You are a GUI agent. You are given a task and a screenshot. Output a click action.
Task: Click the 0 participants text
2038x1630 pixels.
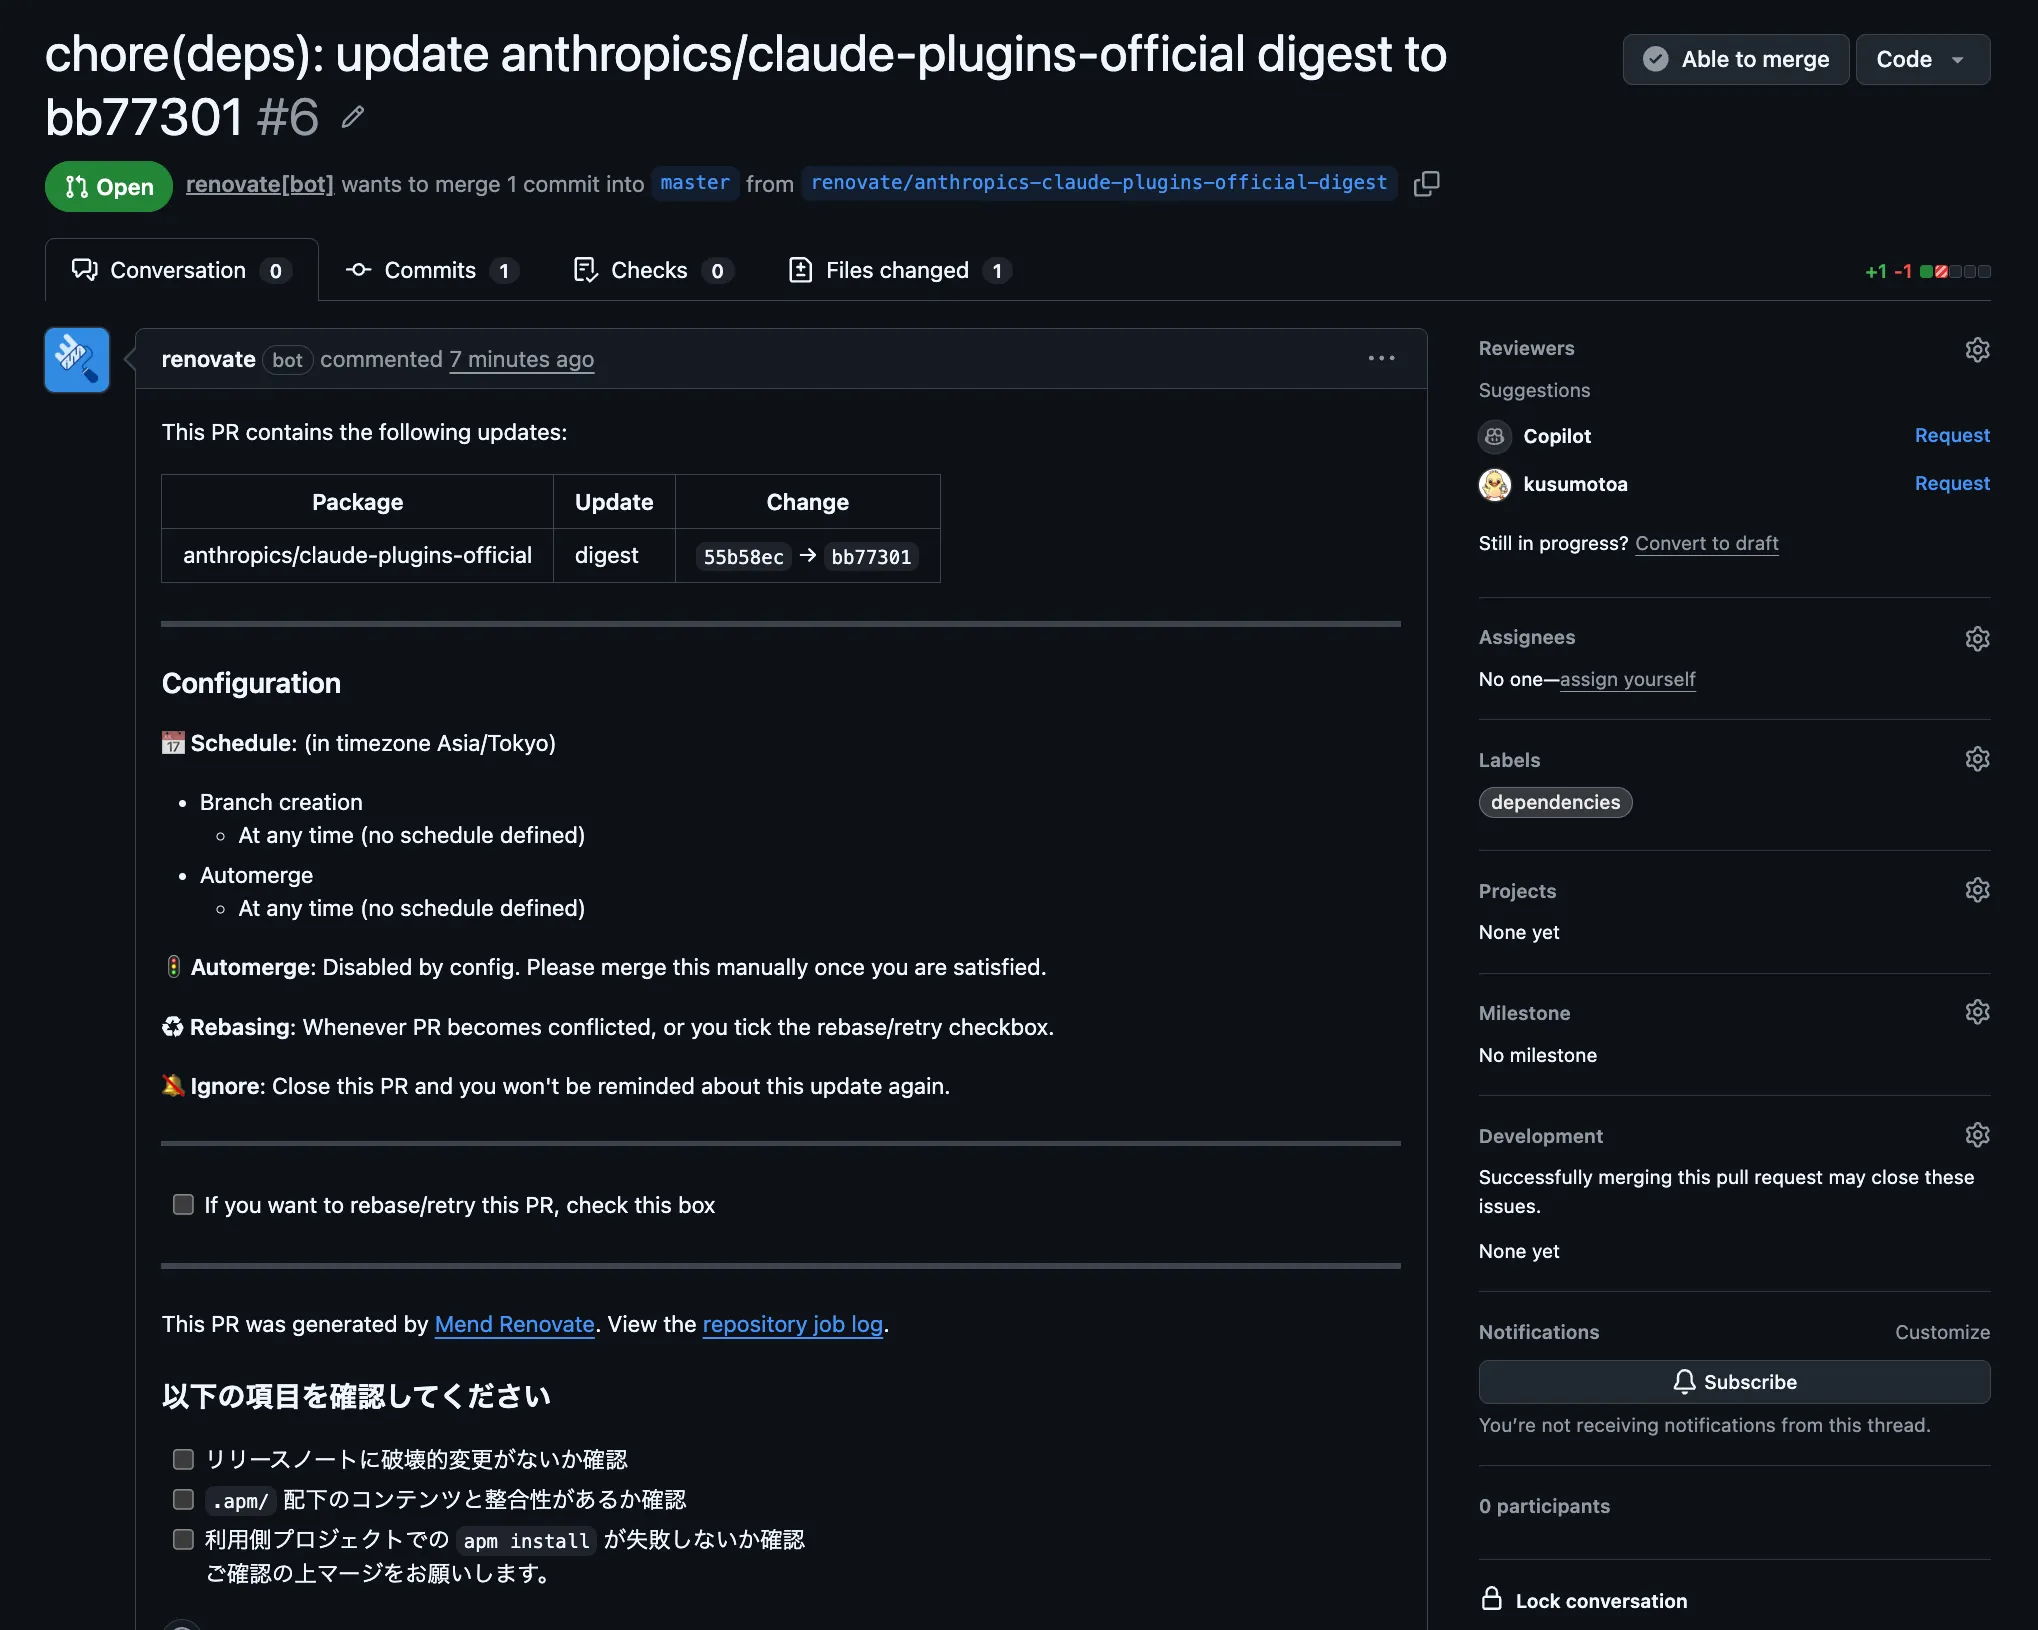click(x=1544, y=1506)
